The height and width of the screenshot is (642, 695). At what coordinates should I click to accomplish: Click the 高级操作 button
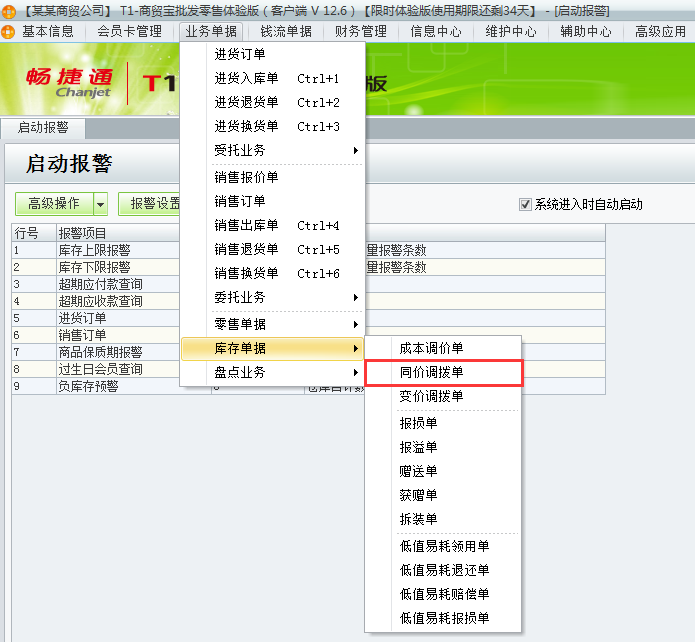[54, 204]
